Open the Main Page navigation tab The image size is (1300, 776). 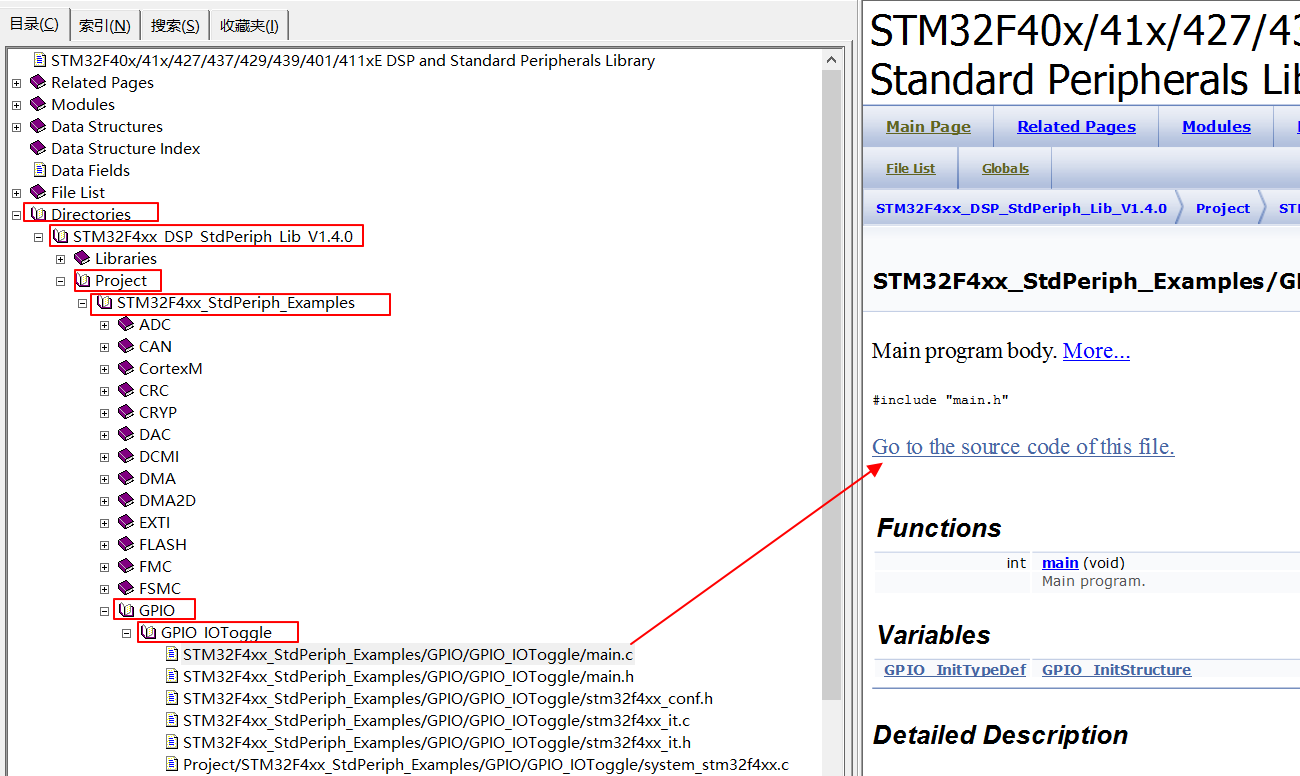928,126
